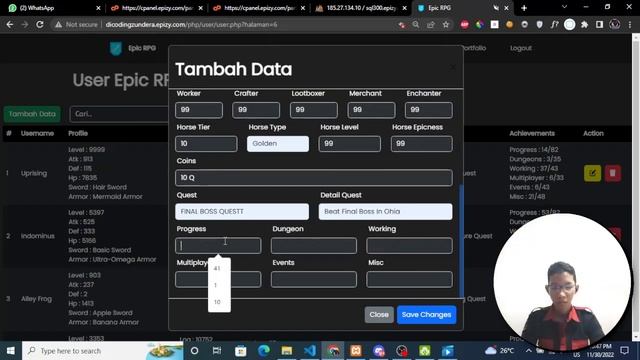Click the Quest field containing FINAL BOSS QUESTT

click(242, 211)
